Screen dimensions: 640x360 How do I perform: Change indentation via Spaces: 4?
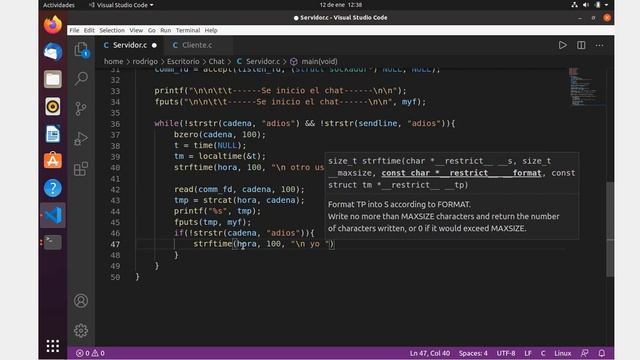coord(473,353)
